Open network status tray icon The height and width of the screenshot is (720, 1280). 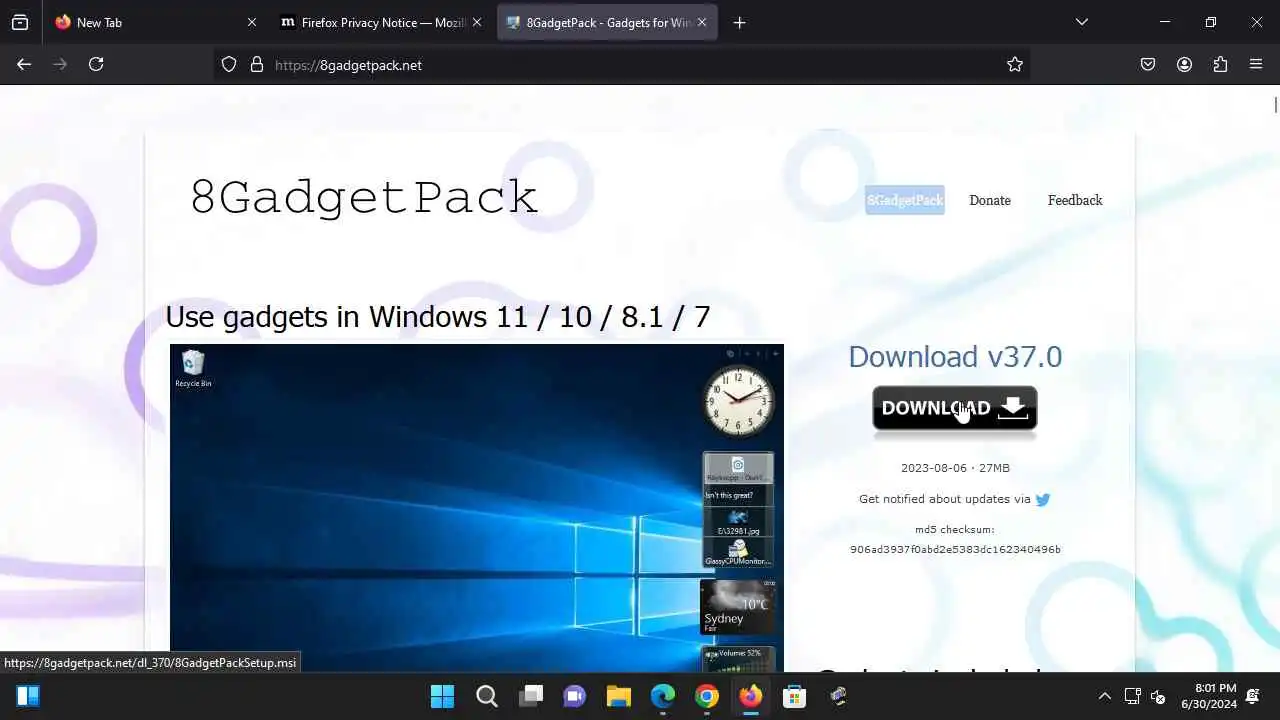(1132, 696)
